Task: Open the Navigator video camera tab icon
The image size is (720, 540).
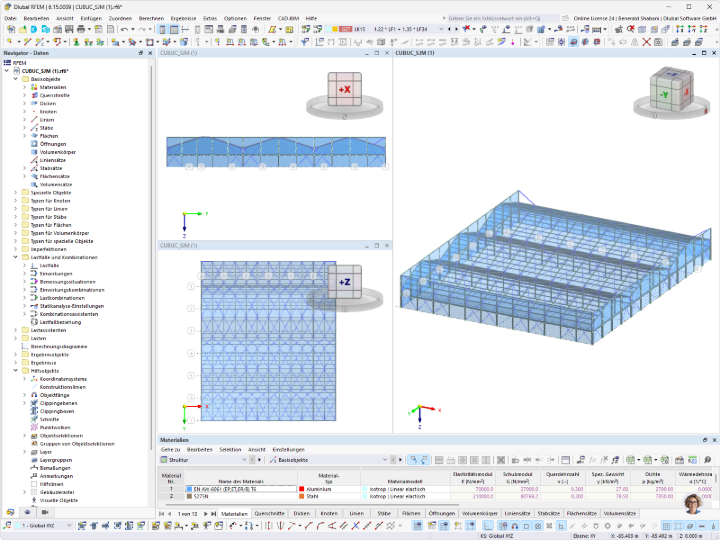Action: [45, 512]
